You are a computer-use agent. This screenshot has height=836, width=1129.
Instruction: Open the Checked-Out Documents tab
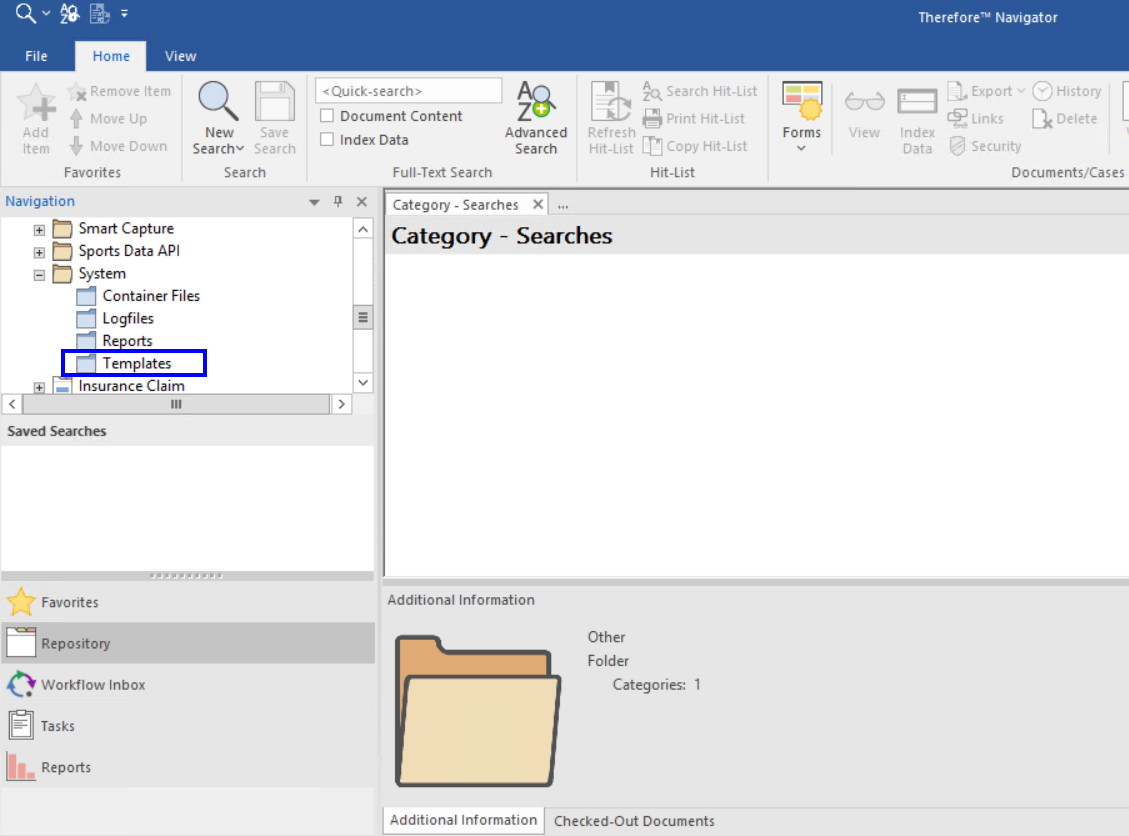634,821
